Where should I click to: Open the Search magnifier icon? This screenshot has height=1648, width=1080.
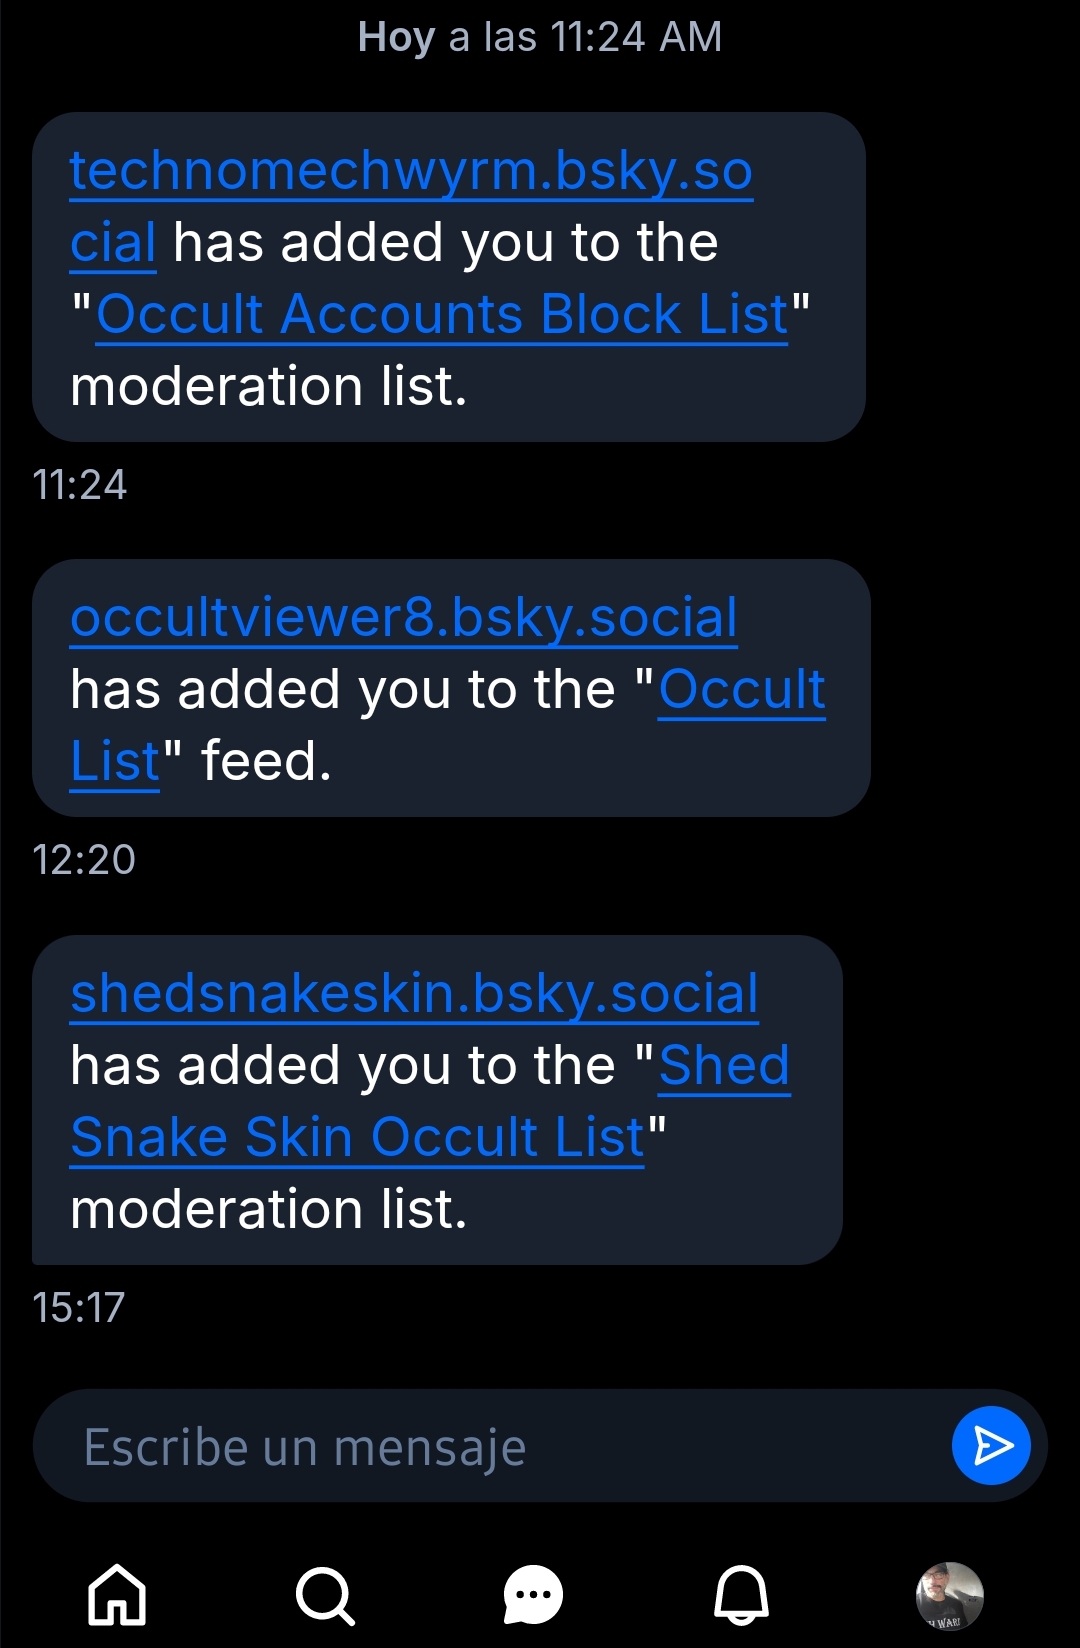click(x=325, y=1595)
